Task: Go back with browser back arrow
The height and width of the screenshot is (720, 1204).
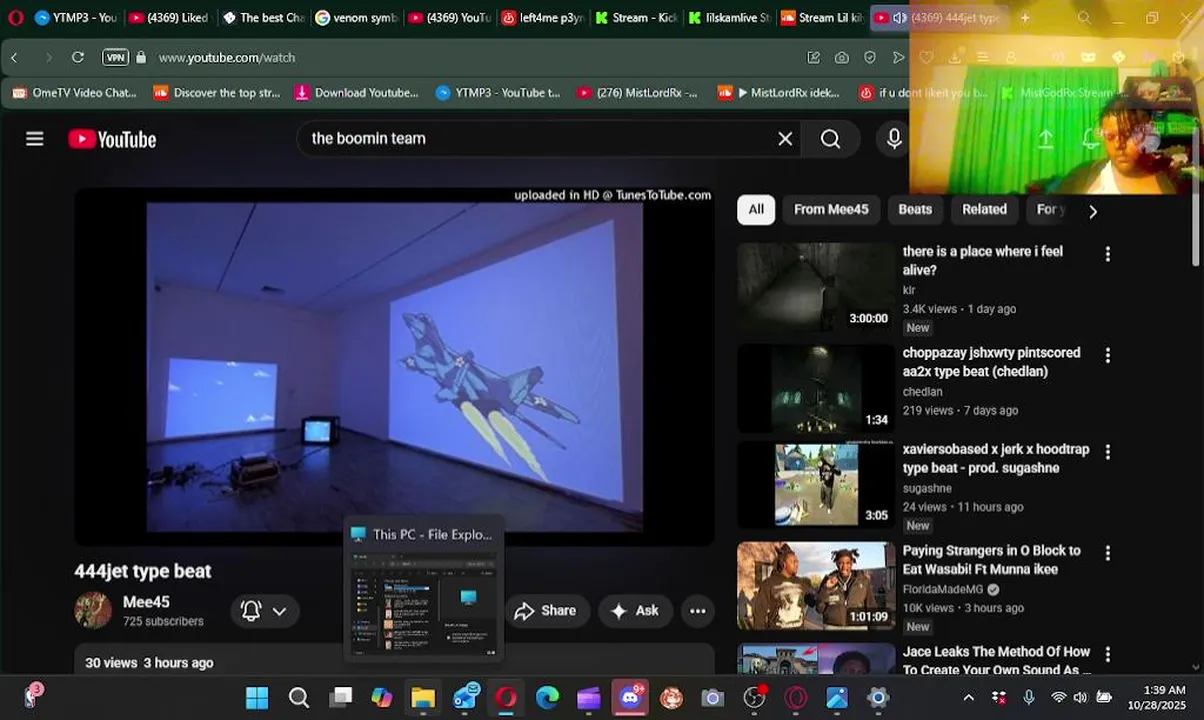Action: coord(14,58)
